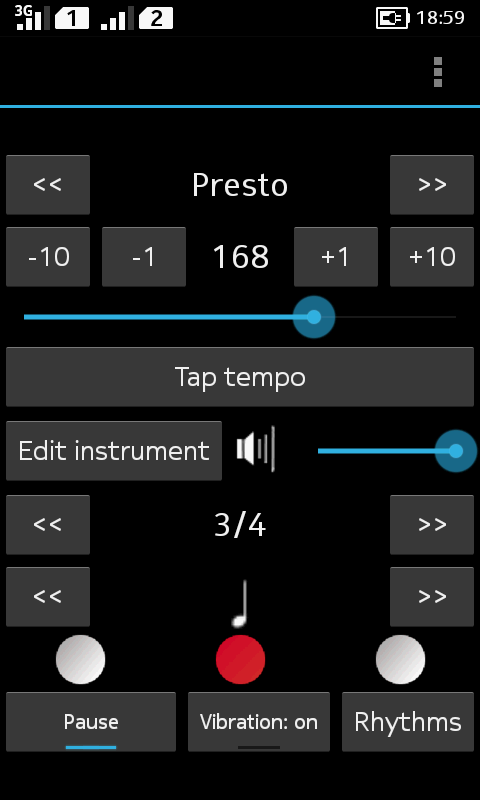The height and width of the screenshot is (800, 480).
Task: Select the previous time signature before 3/4
Action: pos(48,524)
